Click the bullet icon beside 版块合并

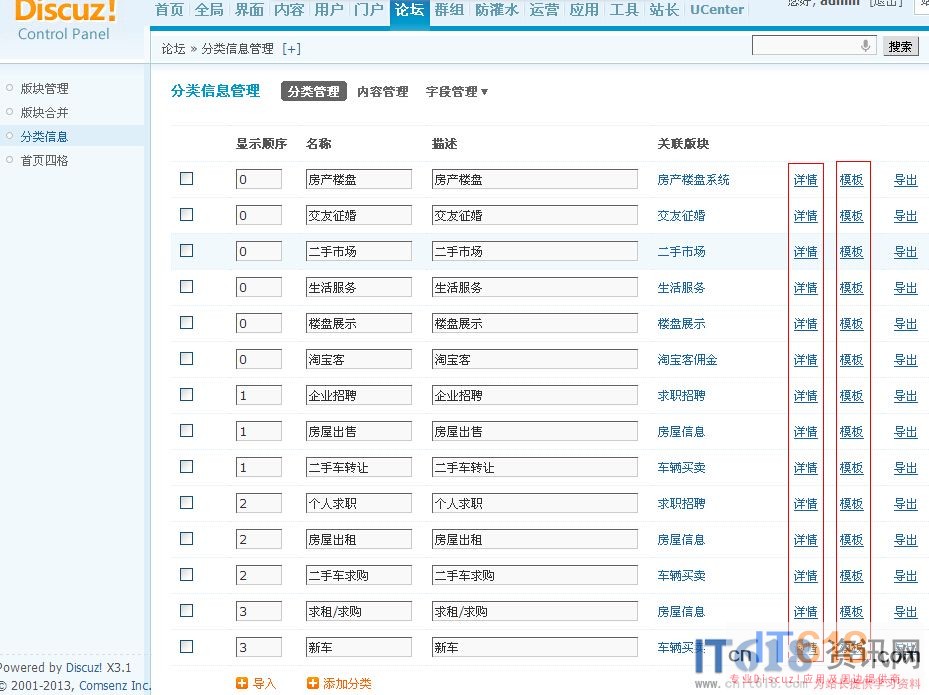coord(10,112)
